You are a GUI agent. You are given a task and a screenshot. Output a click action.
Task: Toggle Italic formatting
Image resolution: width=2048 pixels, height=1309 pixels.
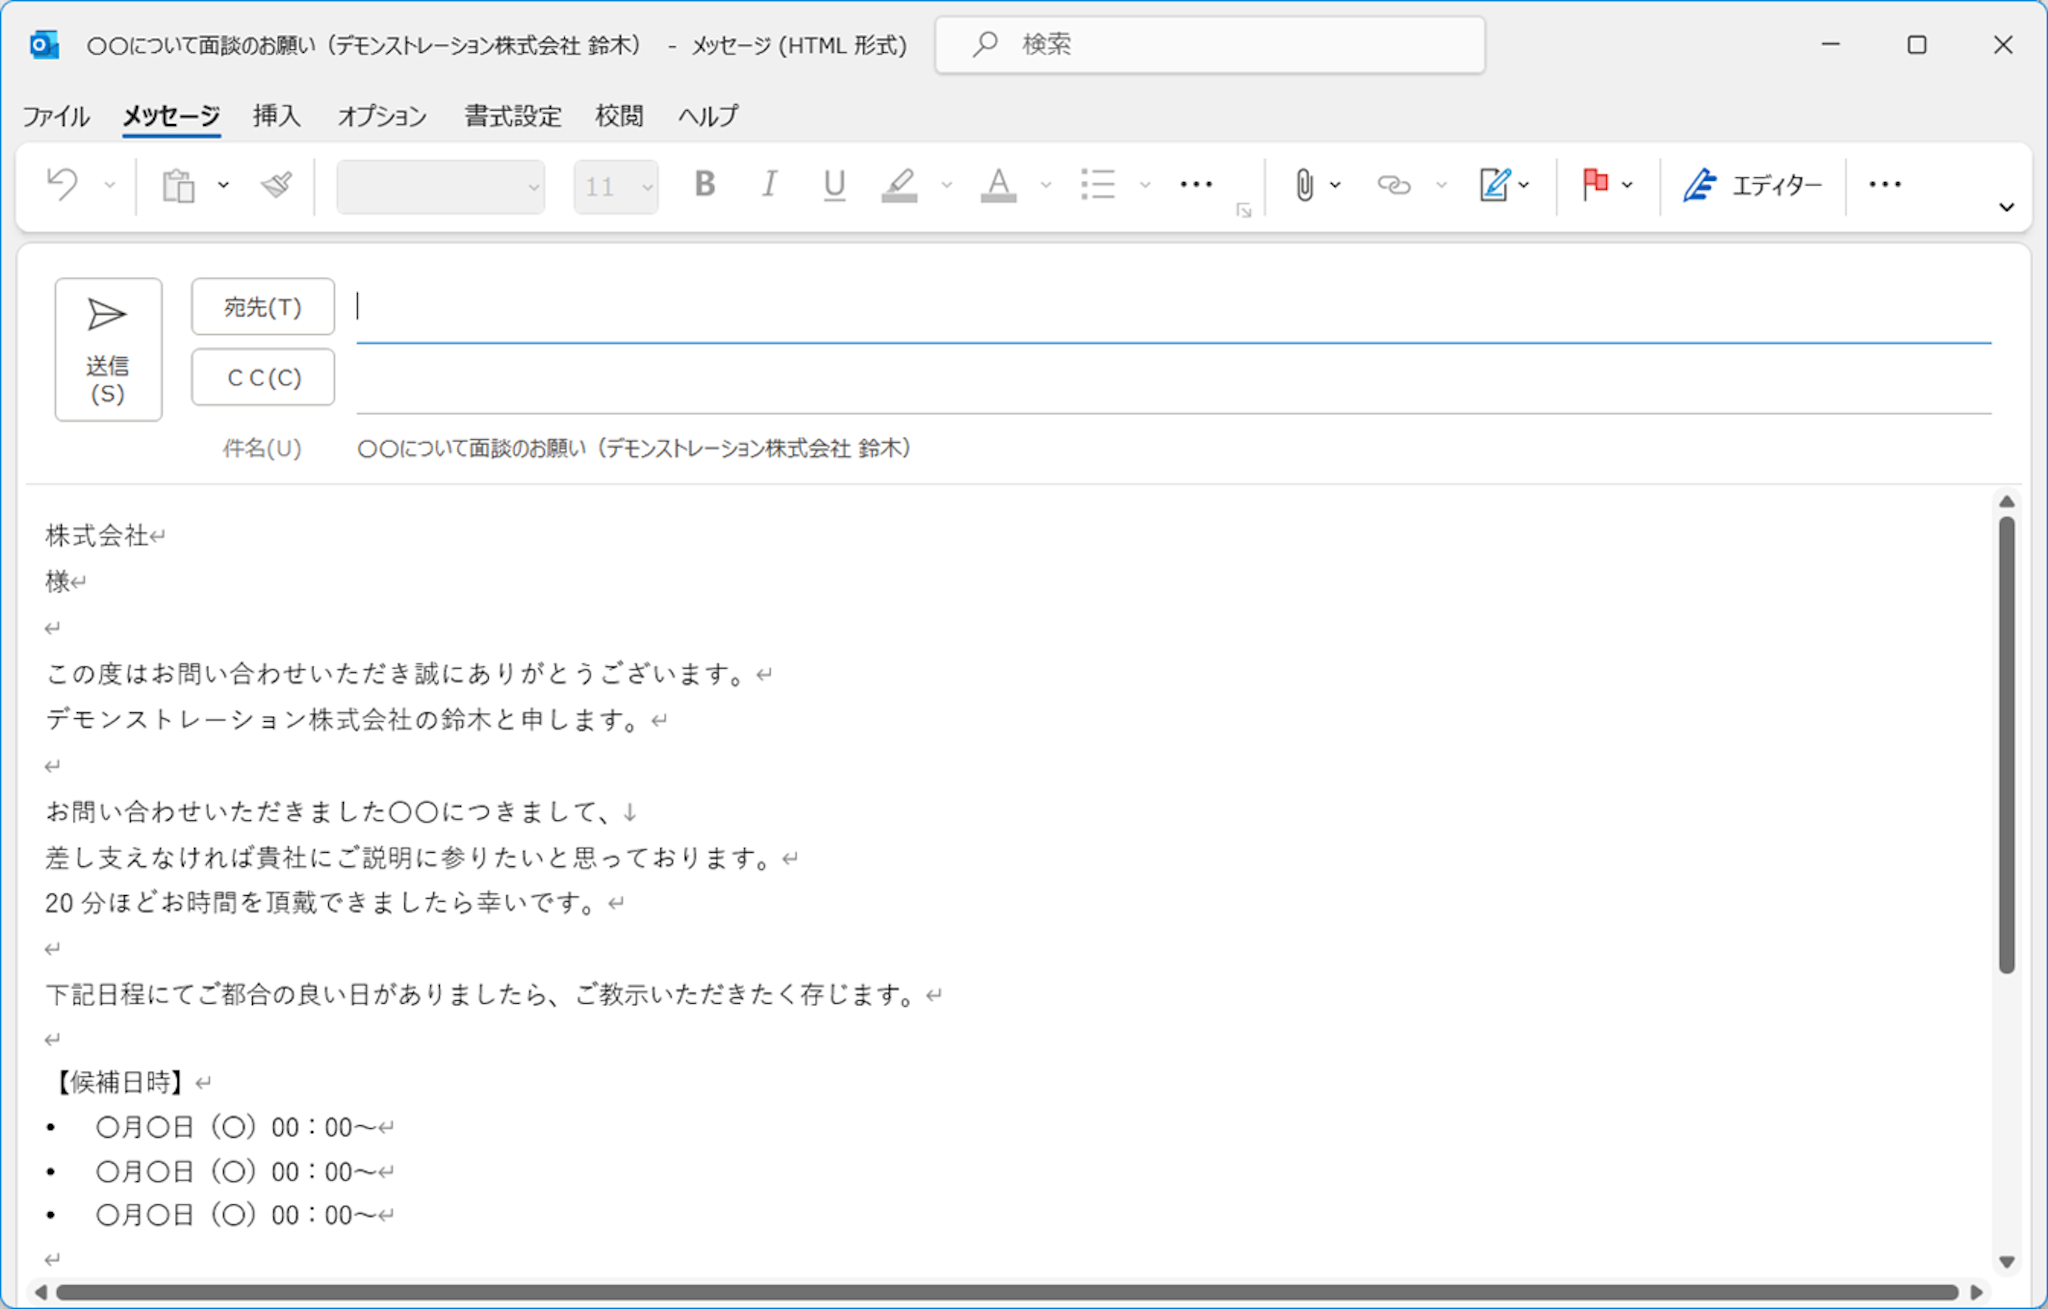[769, 185]
